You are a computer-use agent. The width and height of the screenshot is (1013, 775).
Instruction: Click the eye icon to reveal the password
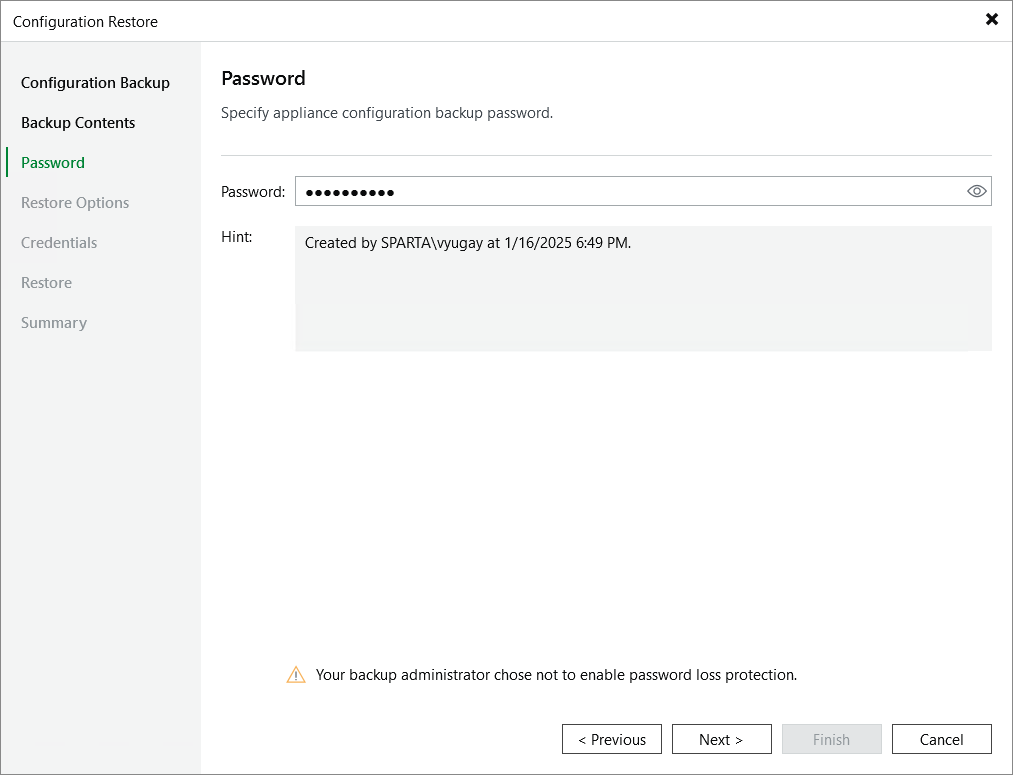[x=976, y=191]
